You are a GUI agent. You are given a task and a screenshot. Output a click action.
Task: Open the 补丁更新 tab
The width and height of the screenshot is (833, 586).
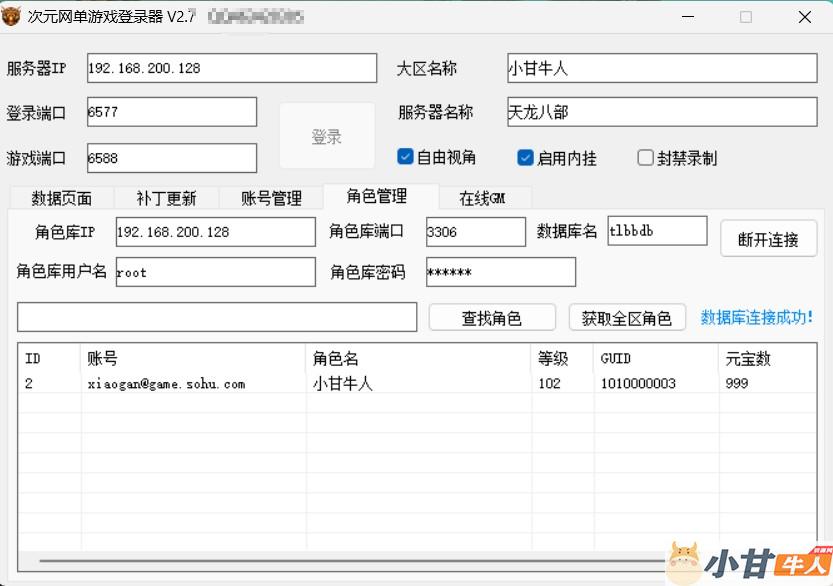coord(166,198)
